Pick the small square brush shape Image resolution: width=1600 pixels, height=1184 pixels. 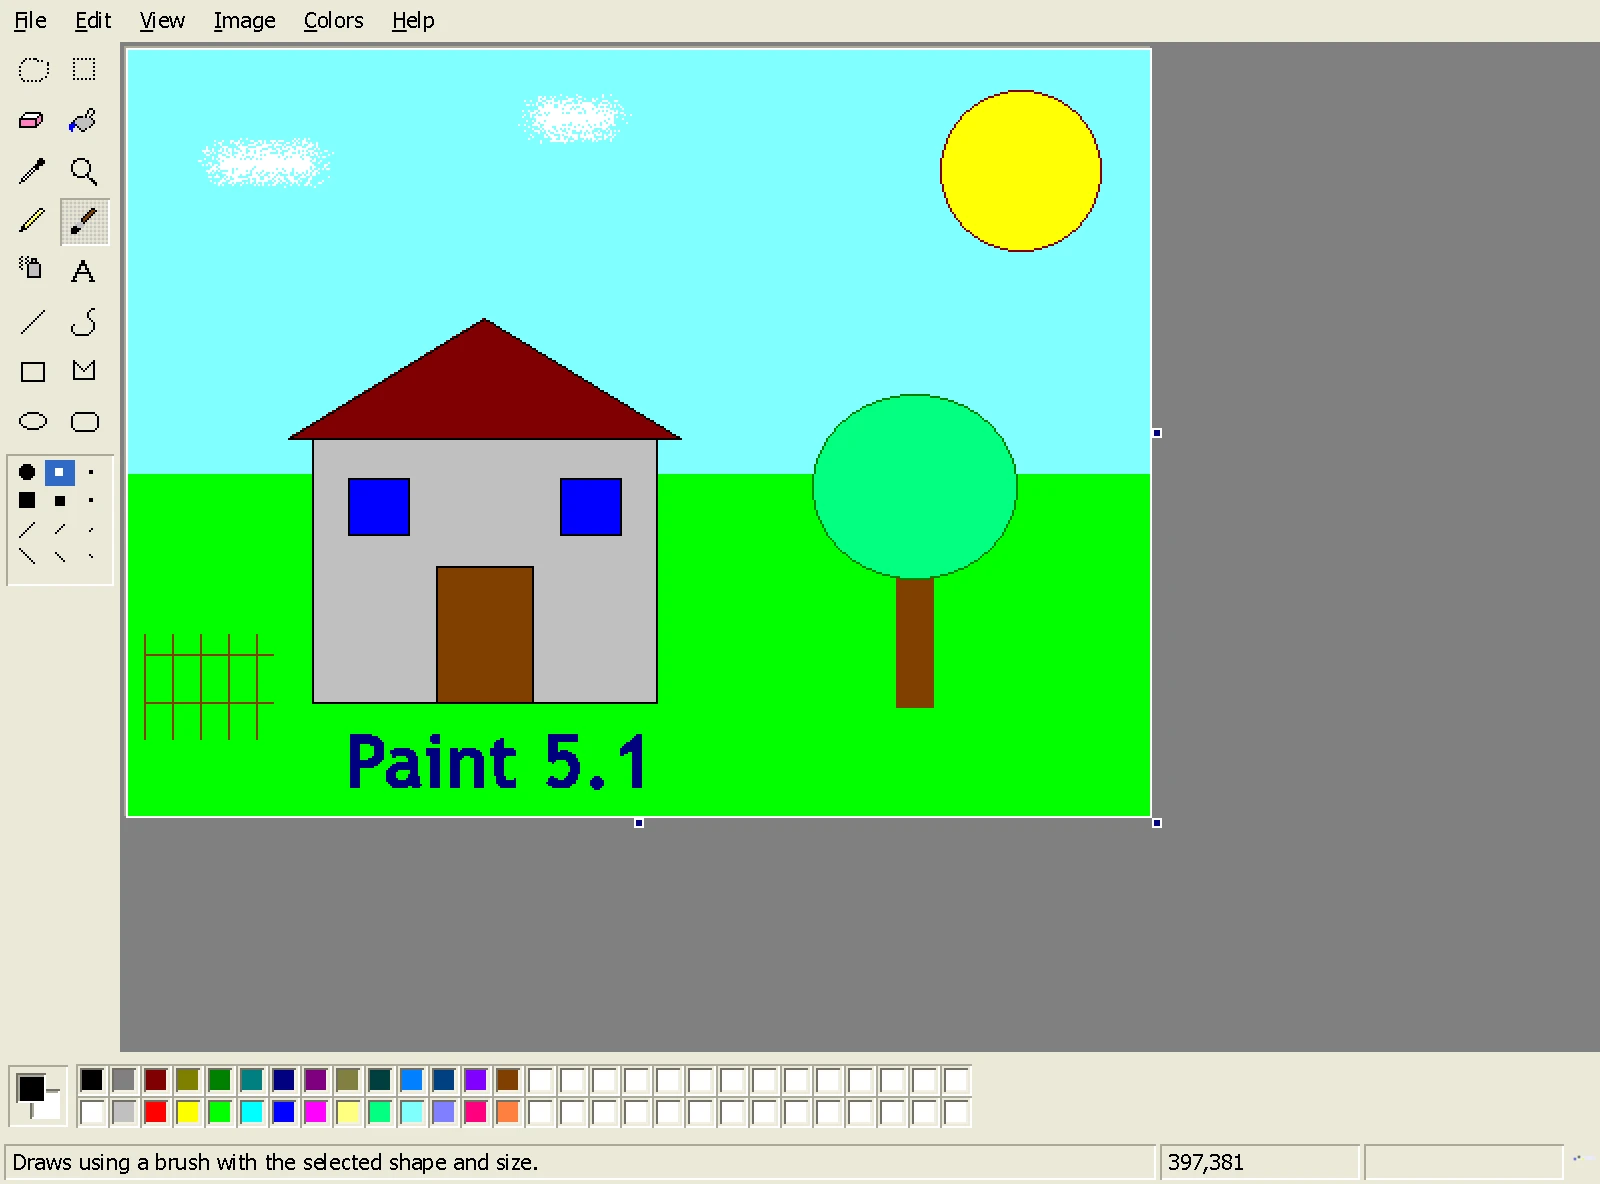click(91, 500)
